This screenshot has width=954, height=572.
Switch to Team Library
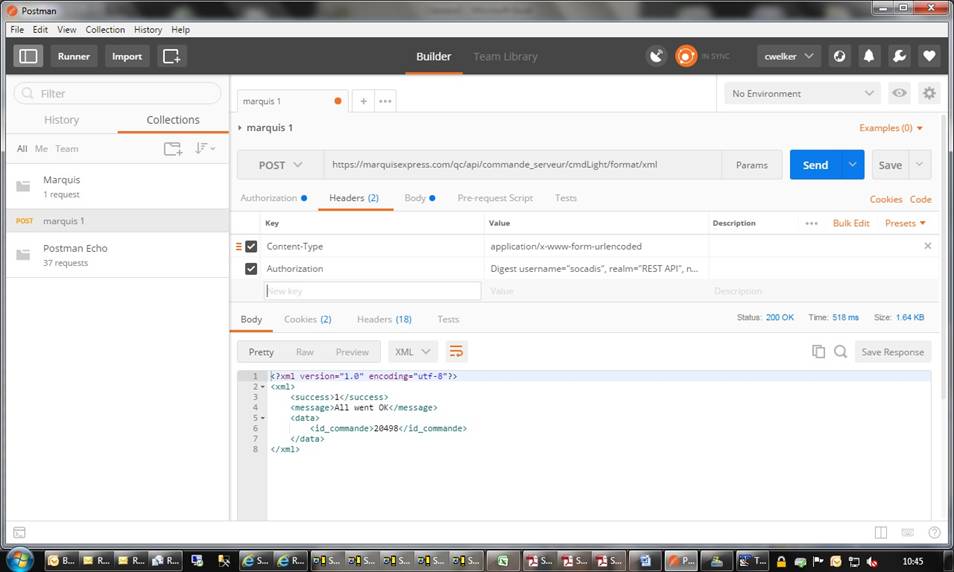pos(505,56)
